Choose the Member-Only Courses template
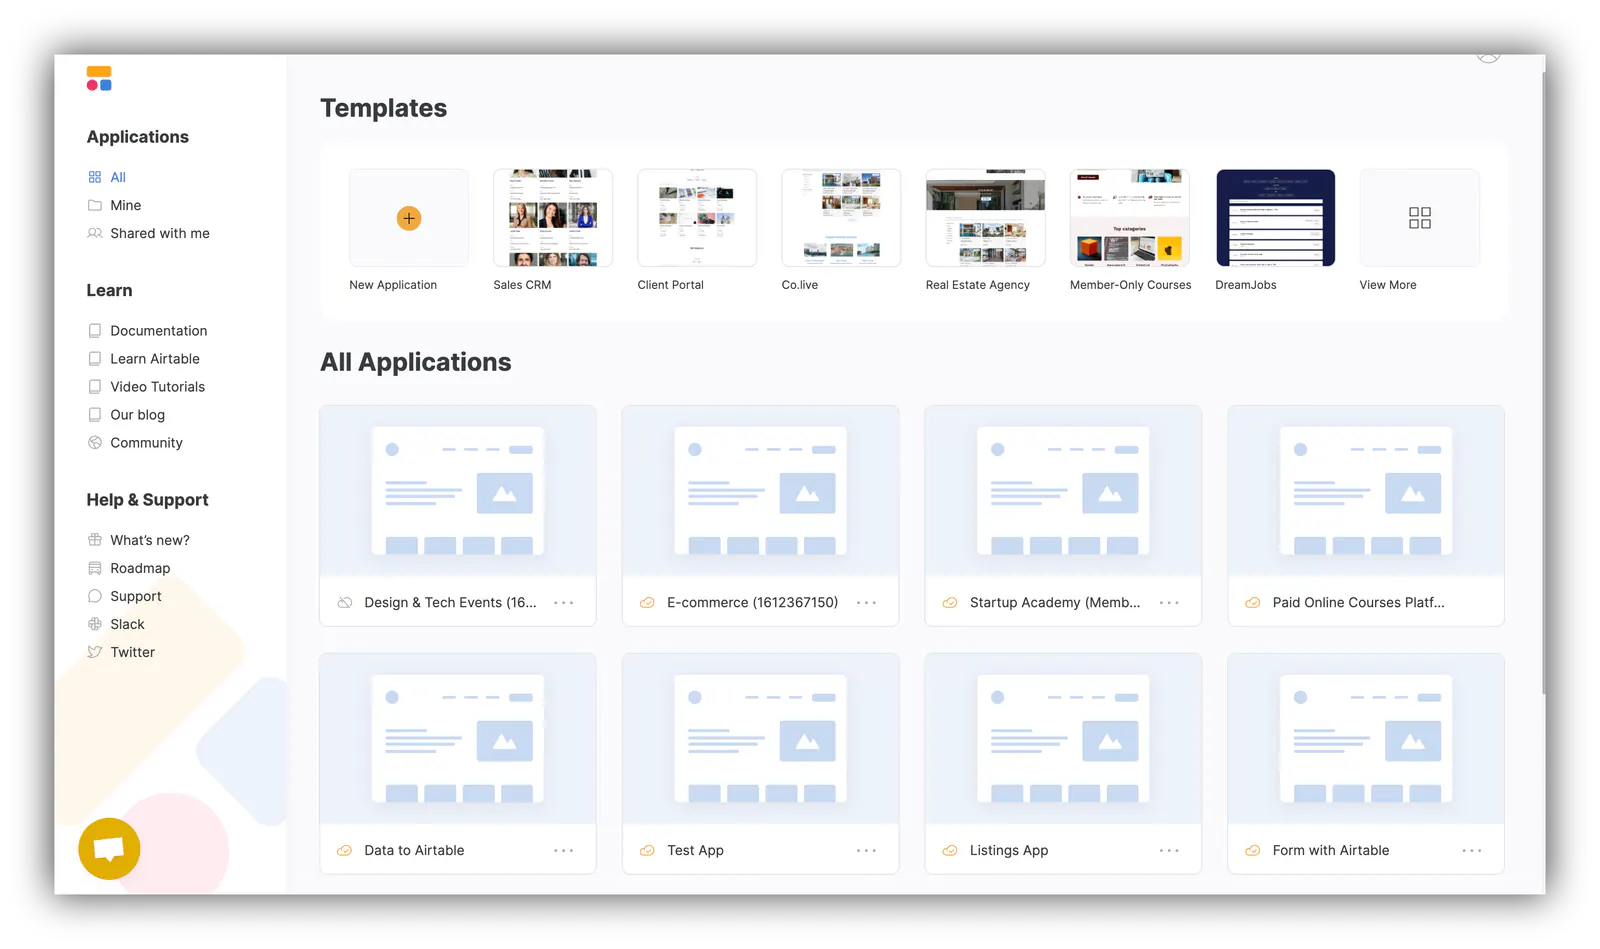 tap(1130, 218)
